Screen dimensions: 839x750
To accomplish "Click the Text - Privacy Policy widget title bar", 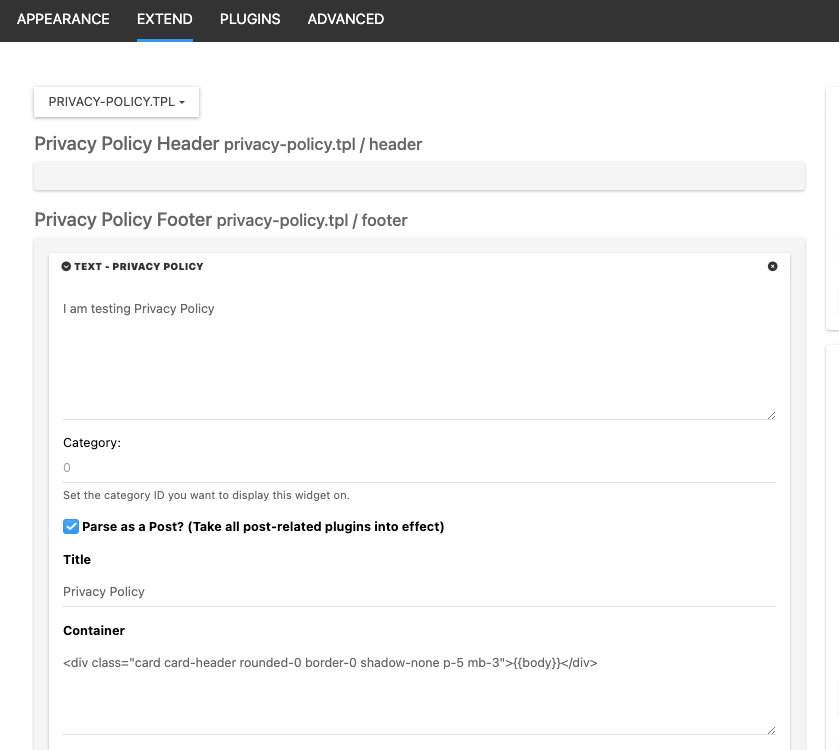I will coord(400,266).
